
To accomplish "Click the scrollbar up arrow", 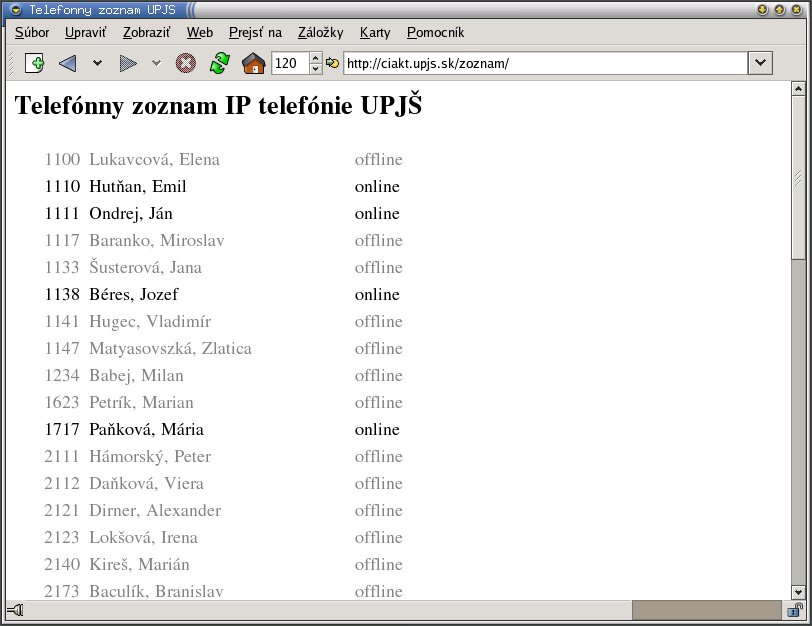I will coord(798,89).
